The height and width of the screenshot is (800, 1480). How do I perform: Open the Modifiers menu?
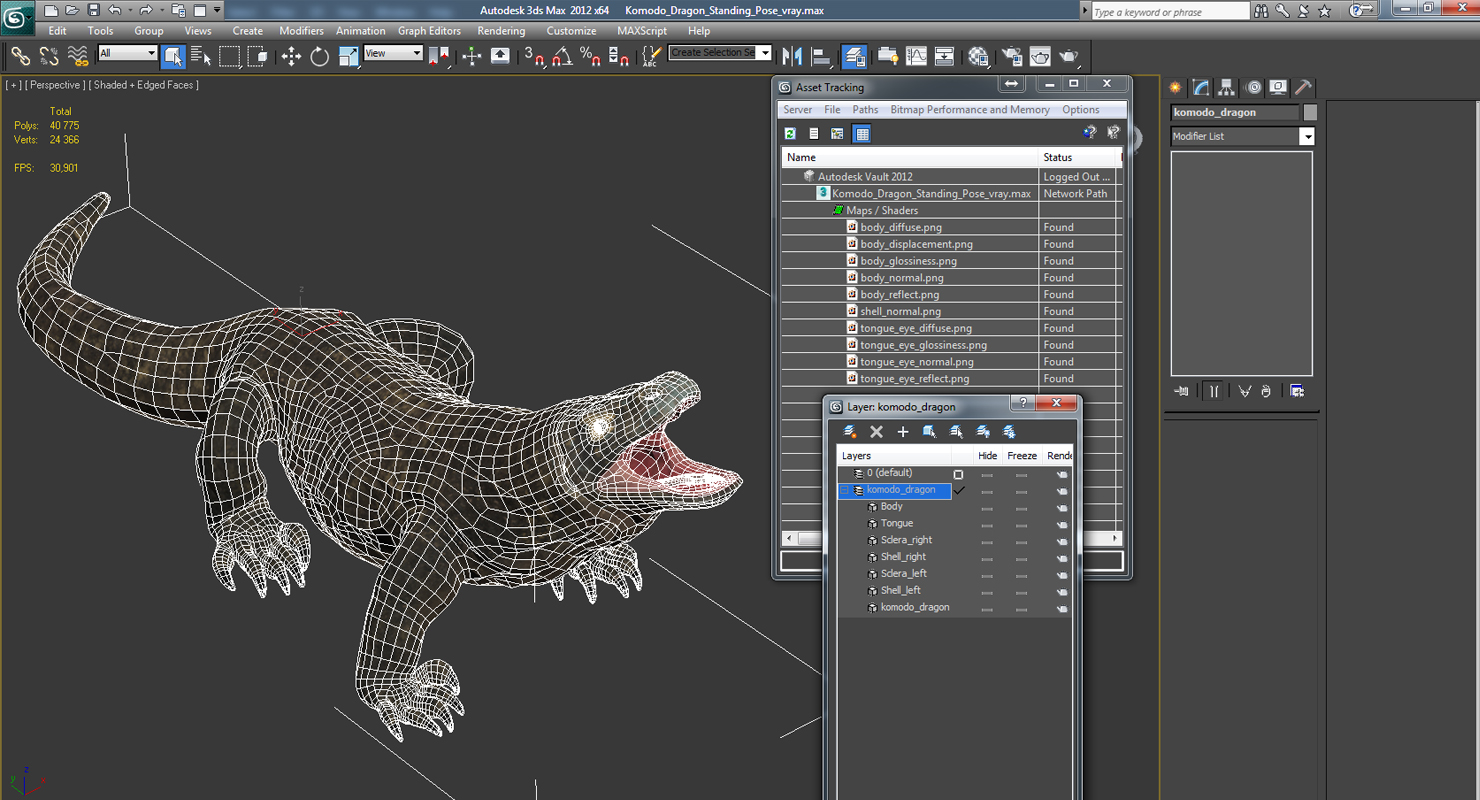point(301,31)
